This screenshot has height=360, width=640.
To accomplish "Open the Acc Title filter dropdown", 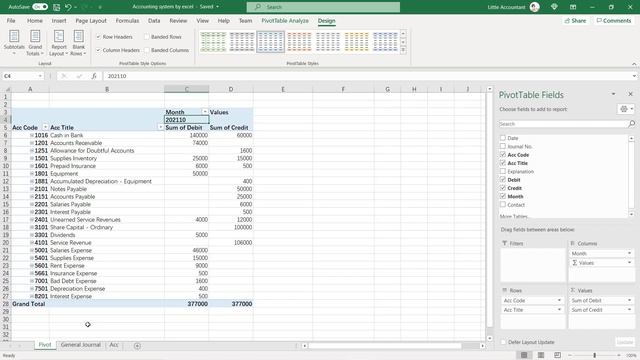I will tap(161, 127).
